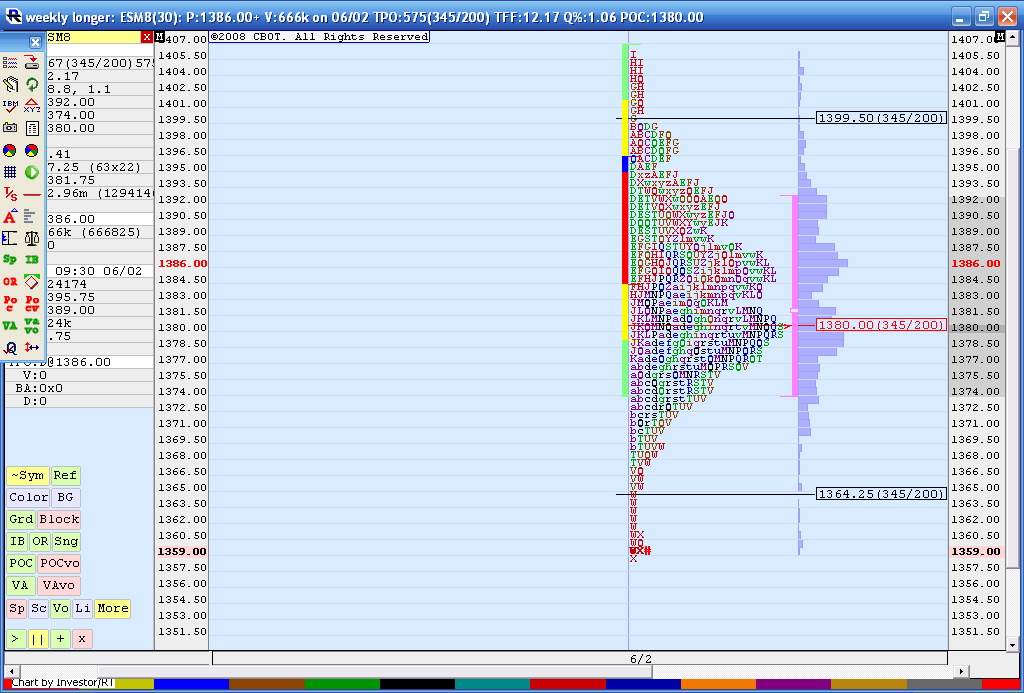This screenshot has height=693, width=1024.
Task: Toggle the Ref button
Action: point(65,476)
